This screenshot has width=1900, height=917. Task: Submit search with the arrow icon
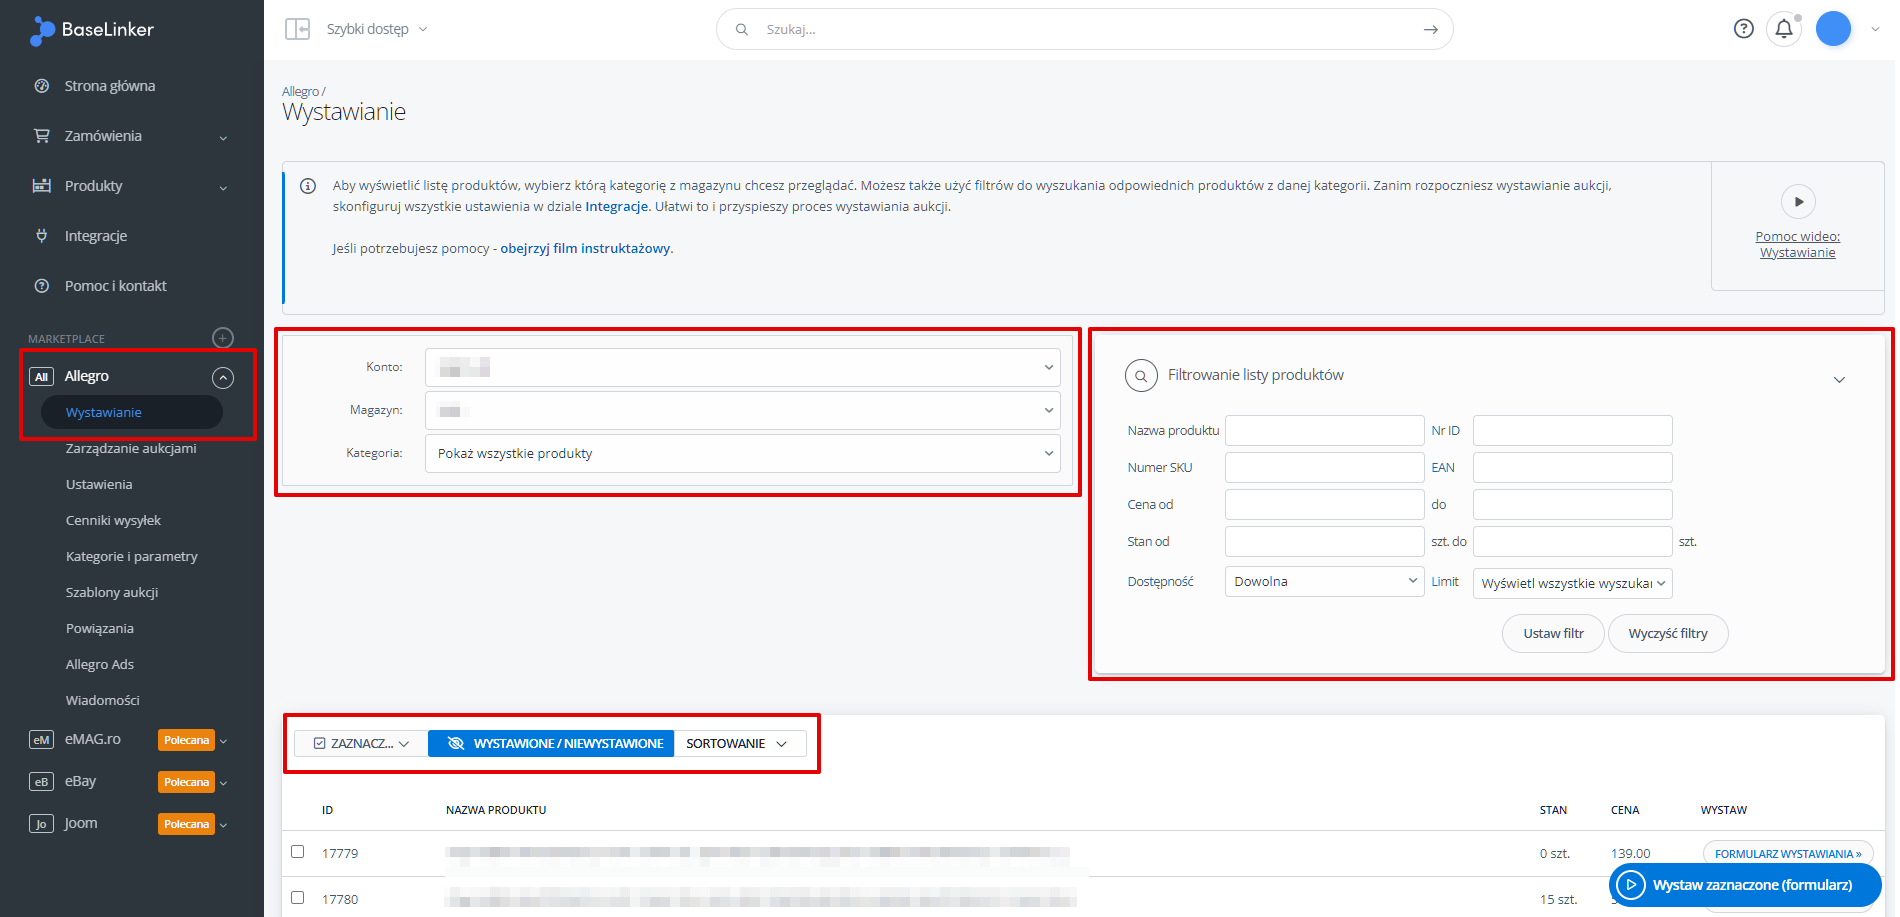(x=1431, y=29)
